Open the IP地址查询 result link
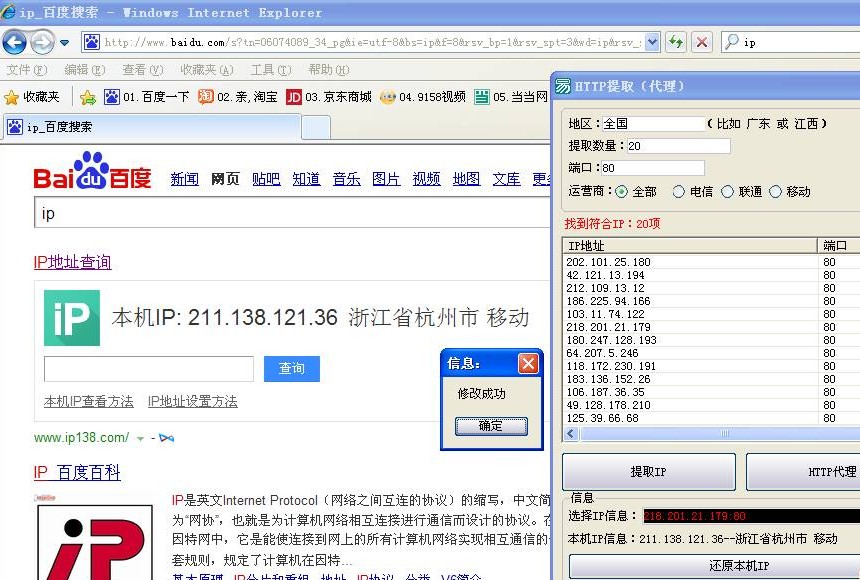This screenshot has height=580, width=860. pyautogui.click(x=72, y=262)
